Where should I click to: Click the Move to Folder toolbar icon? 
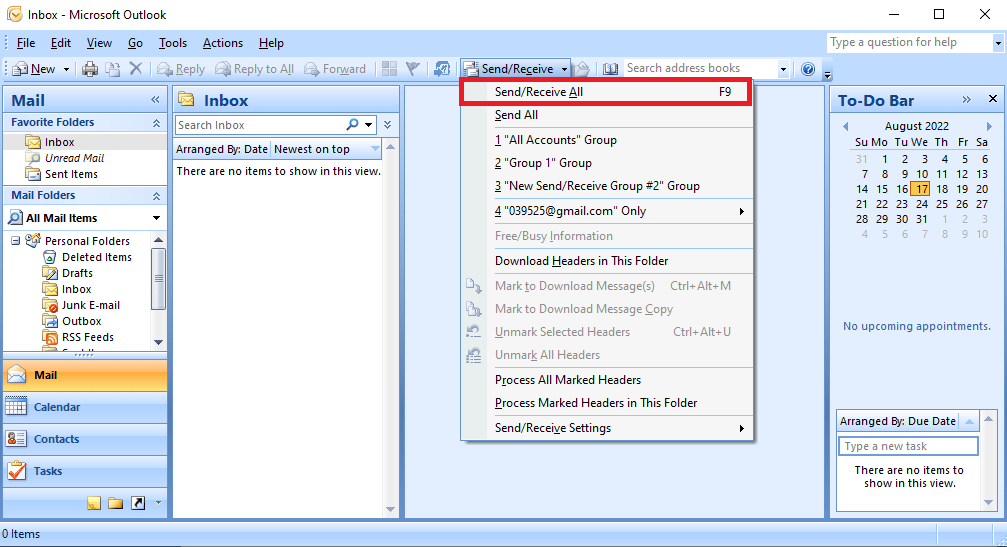112,69
